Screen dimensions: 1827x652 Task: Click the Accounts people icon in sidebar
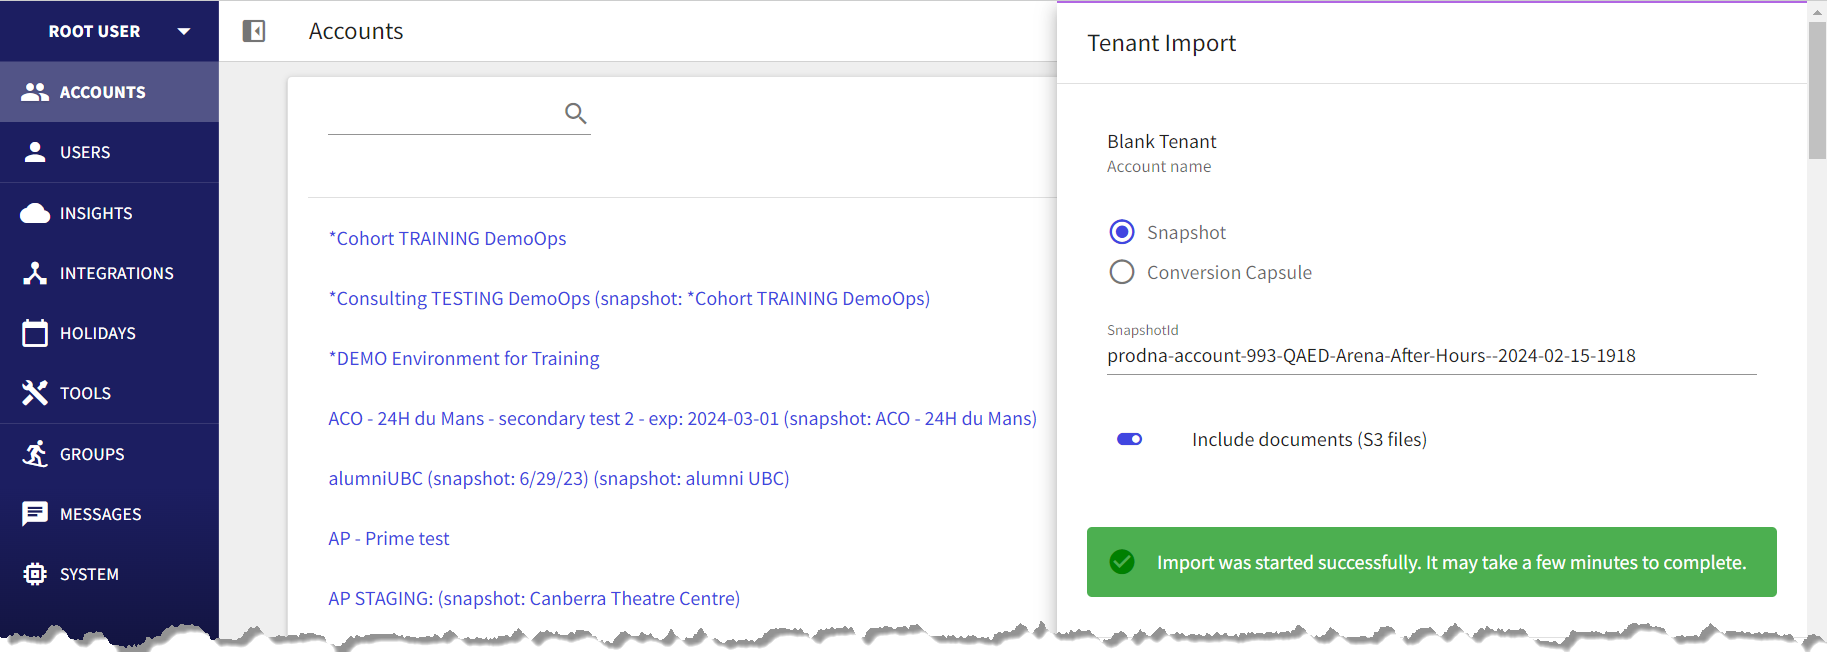[x=35, y=92]
